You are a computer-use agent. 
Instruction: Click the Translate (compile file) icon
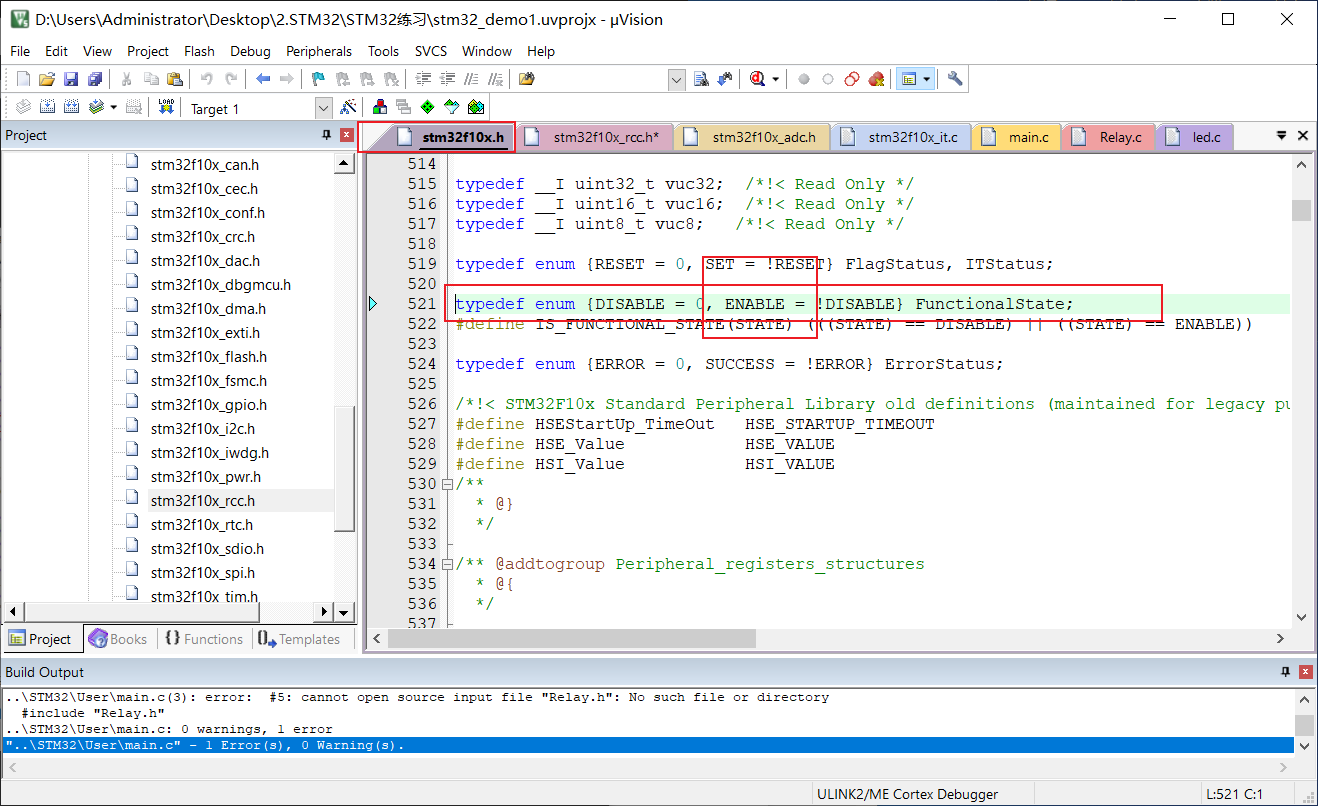[23, 107]
